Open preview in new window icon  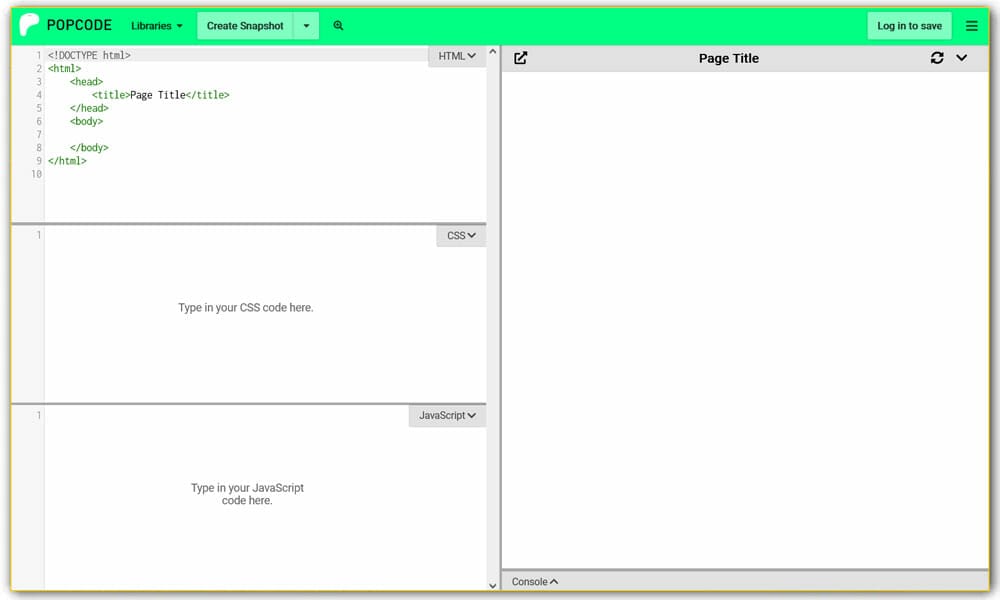coord(520,58)
